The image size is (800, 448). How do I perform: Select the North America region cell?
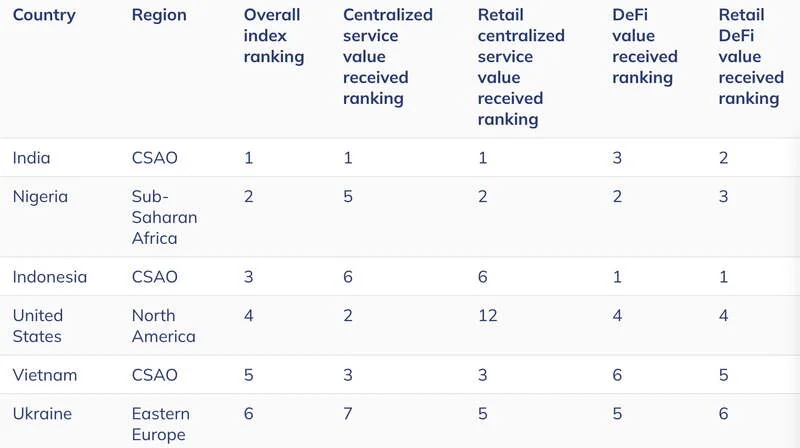pyautogui.click(x=163, y=326)
